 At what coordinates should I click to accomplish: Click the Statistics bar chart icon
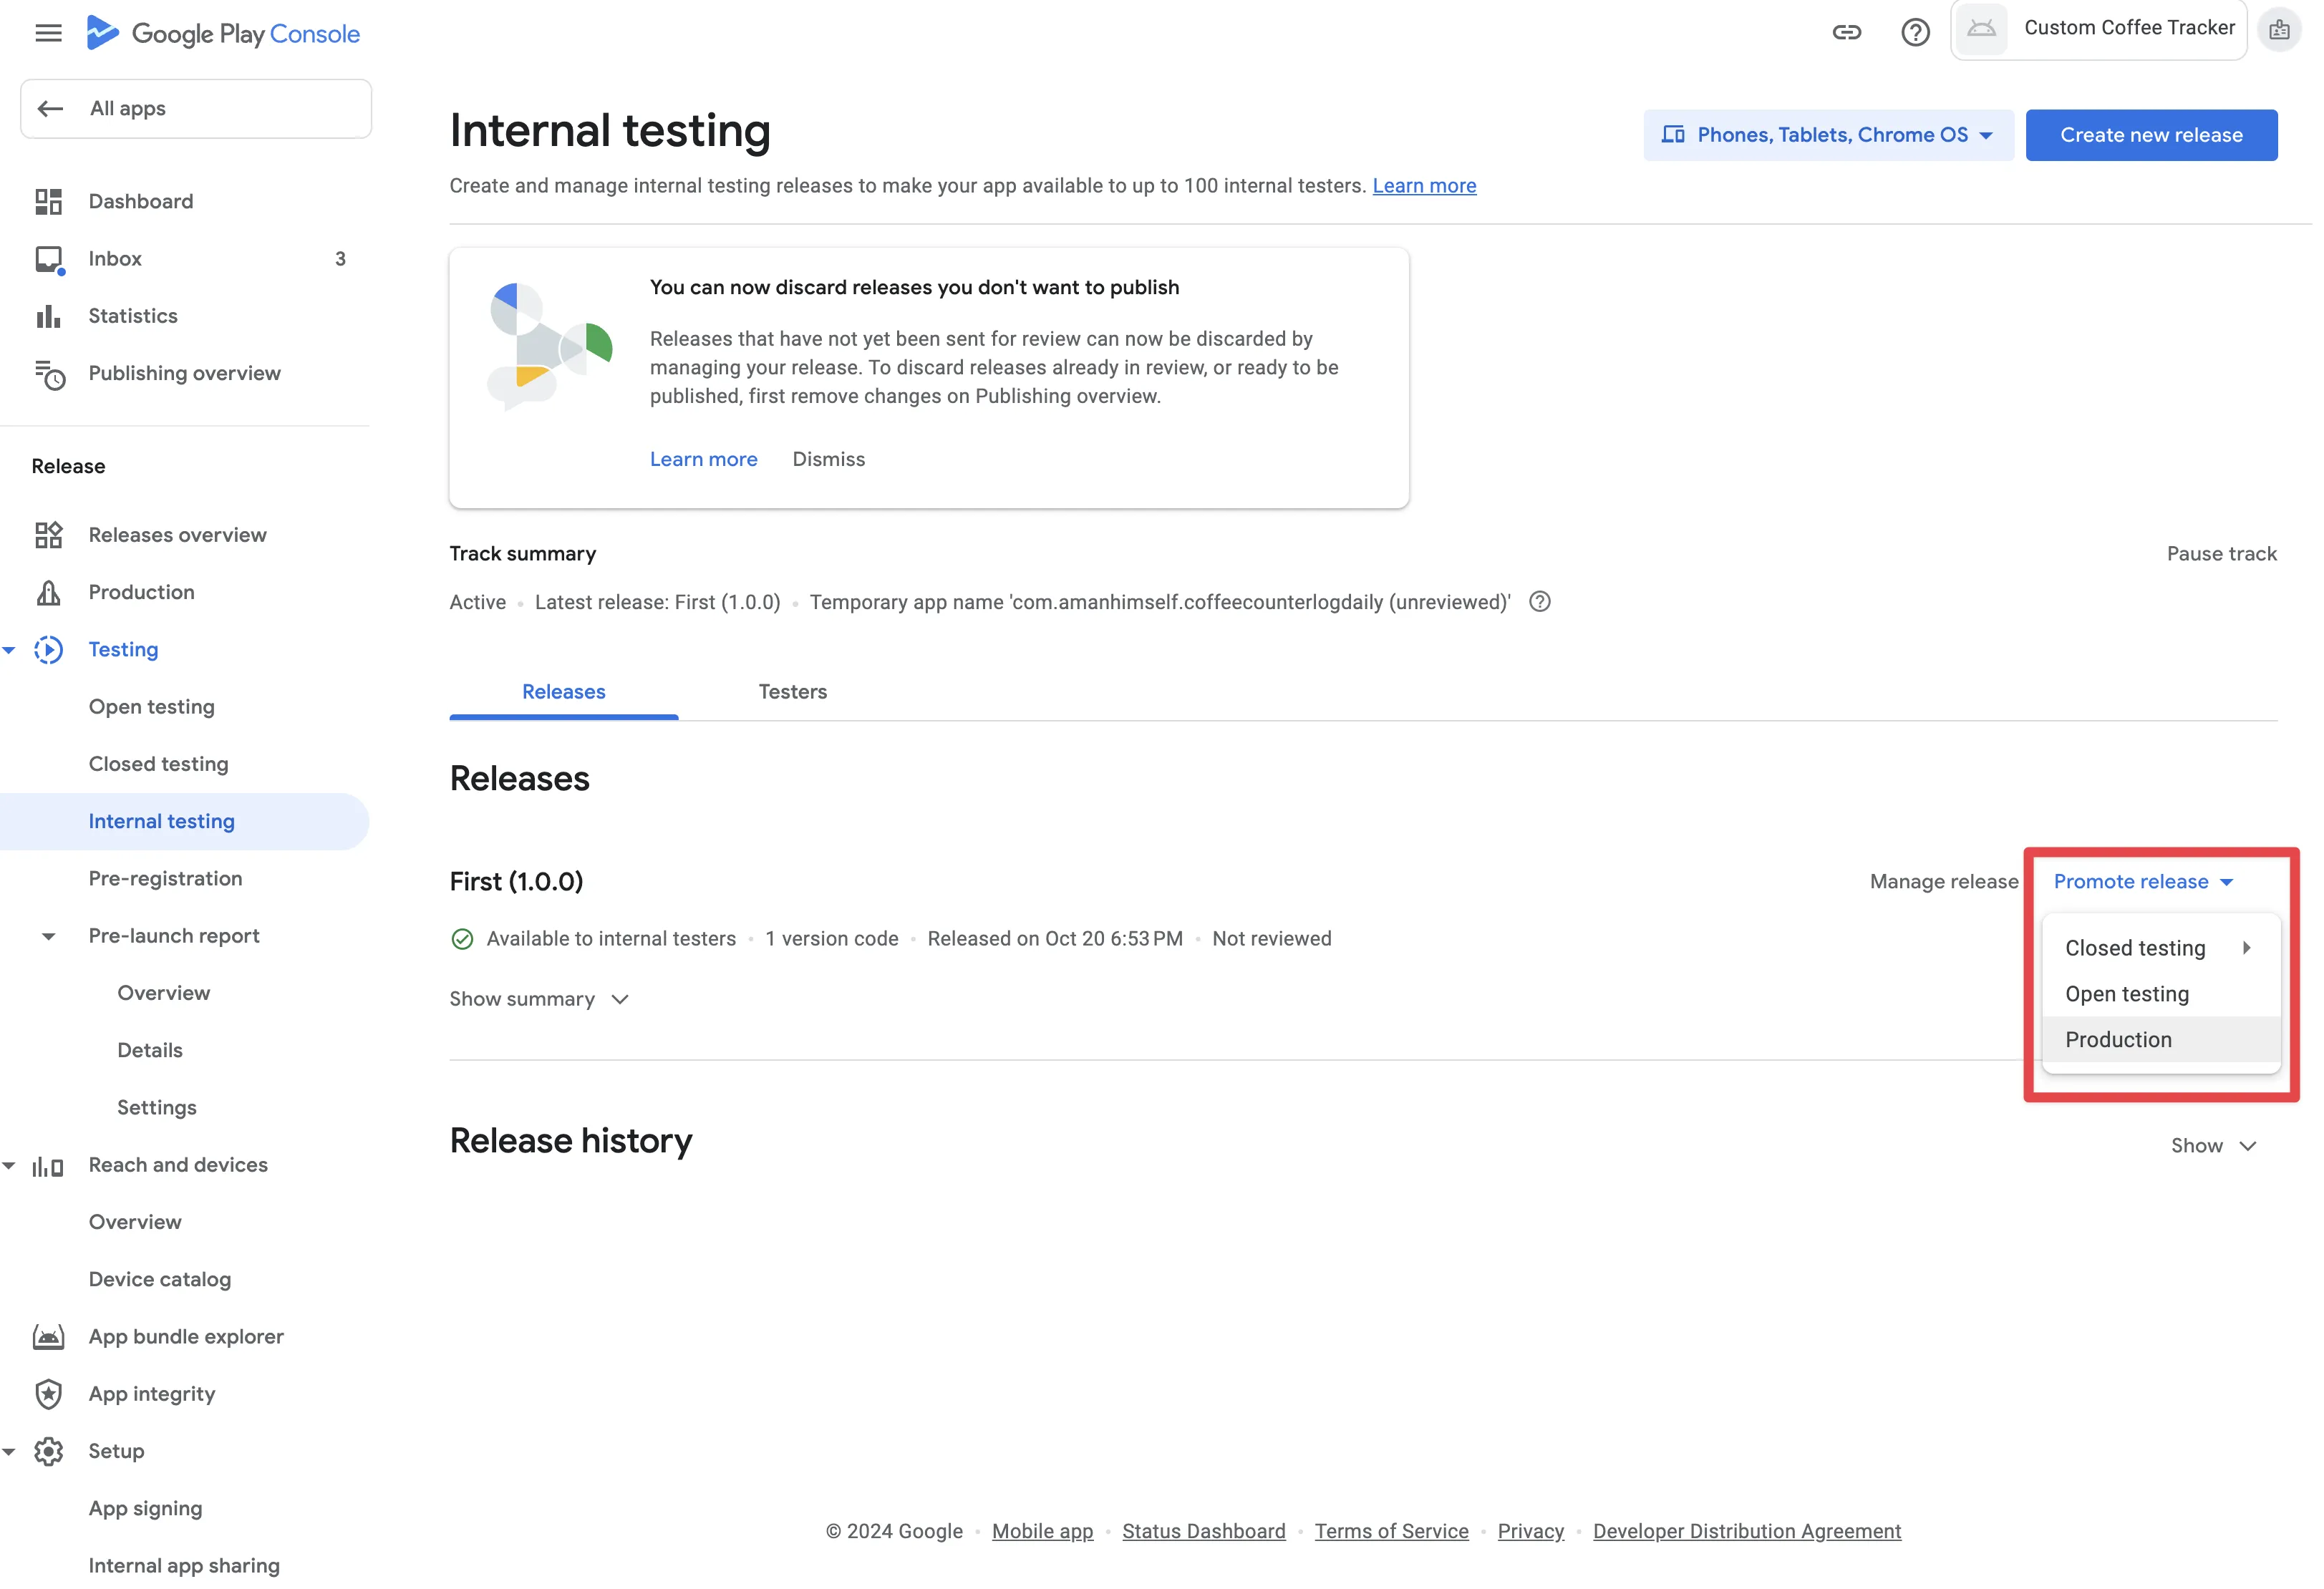click(x=48, y=317)
